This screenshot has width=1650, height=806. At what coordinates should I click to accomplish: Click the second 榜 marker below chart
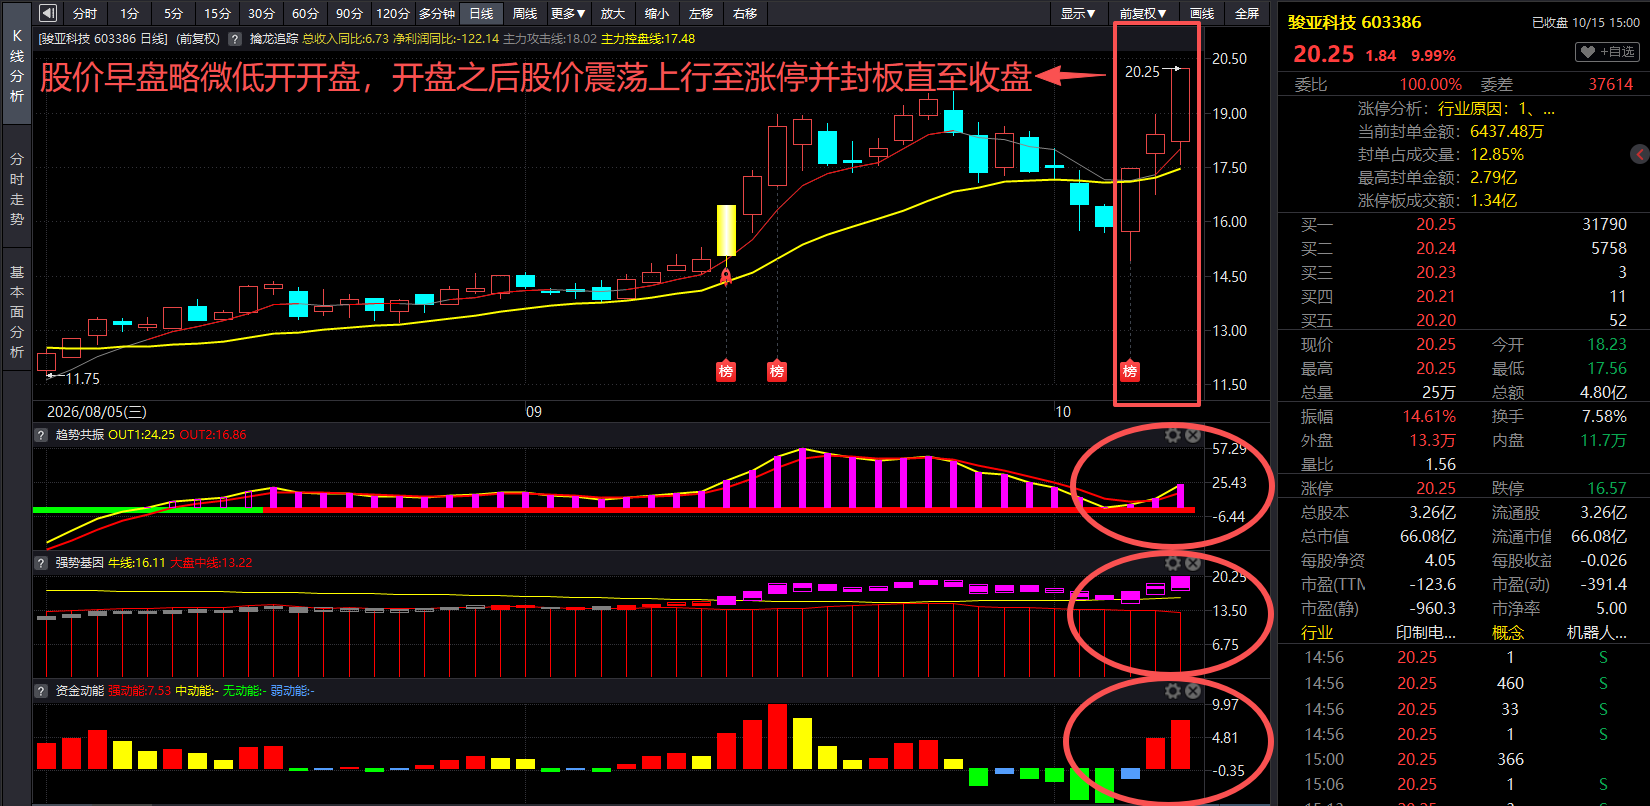777,371
